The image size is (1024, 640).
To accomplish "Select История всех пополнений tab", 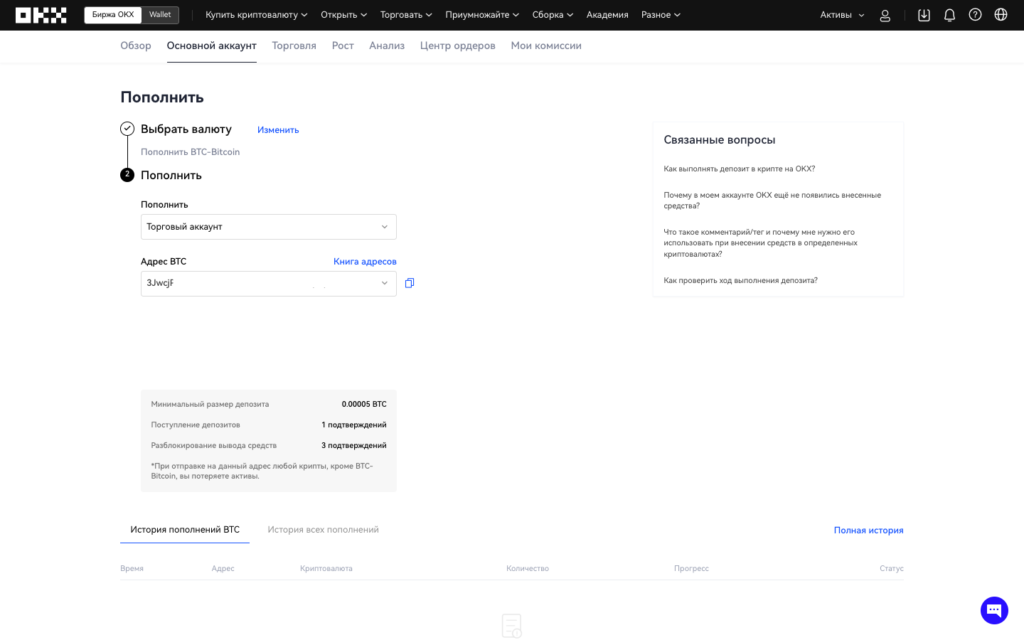I will click(x=323, y=530).
